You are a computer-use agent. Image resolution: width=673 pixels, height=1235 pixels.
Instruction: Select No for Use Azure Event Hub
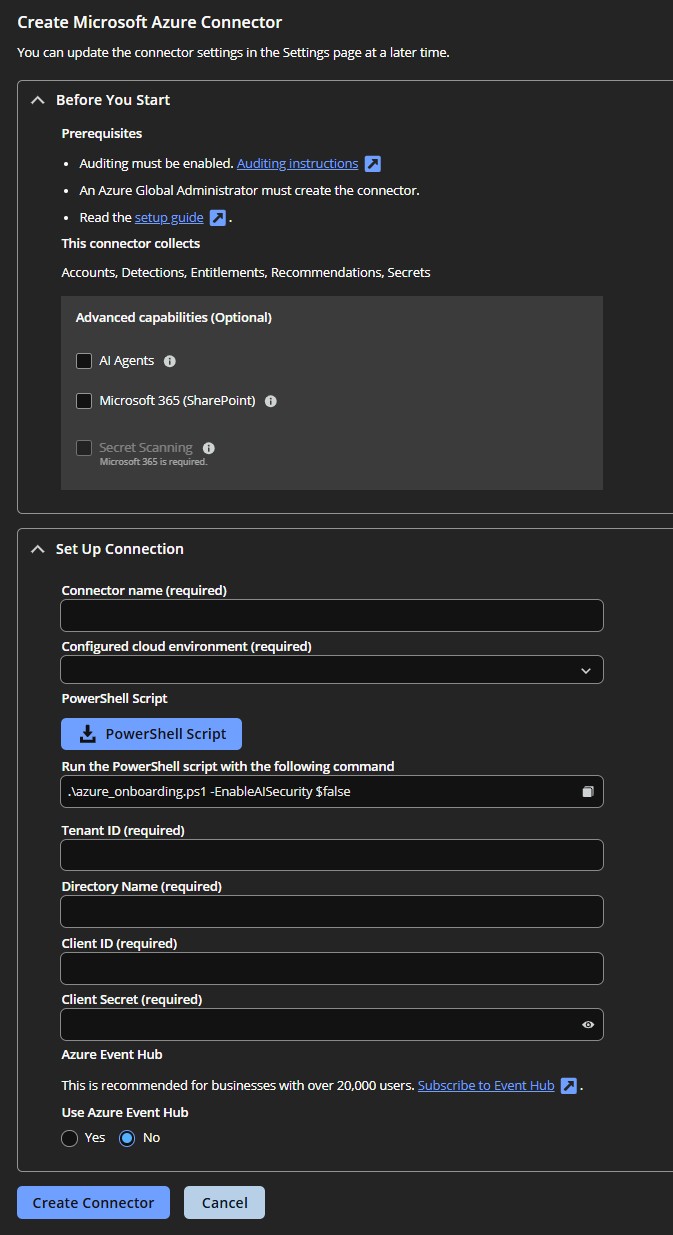127,1138
